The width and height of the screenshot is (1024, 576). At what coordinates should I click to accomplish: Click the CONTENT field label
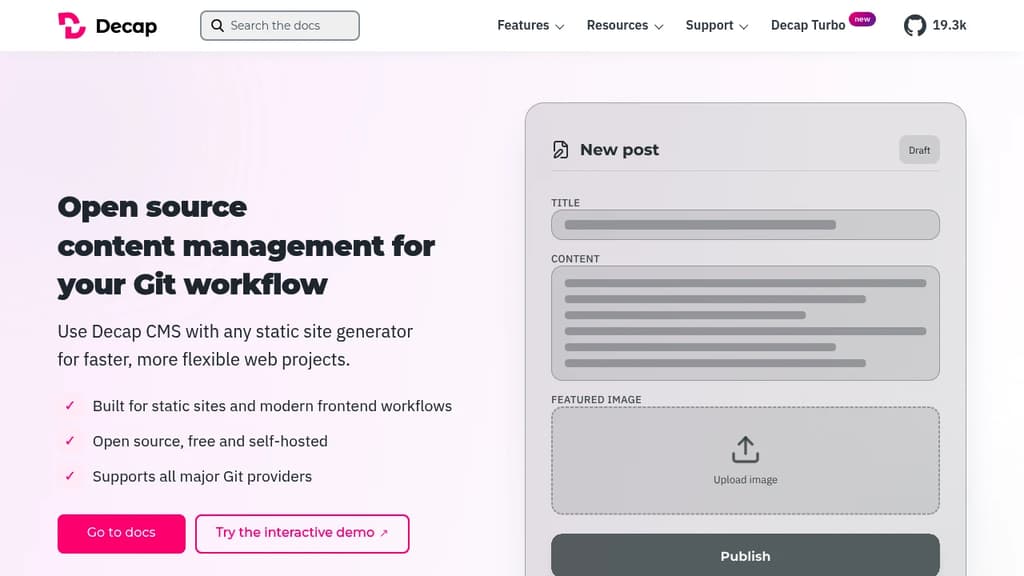pos(575,259)
